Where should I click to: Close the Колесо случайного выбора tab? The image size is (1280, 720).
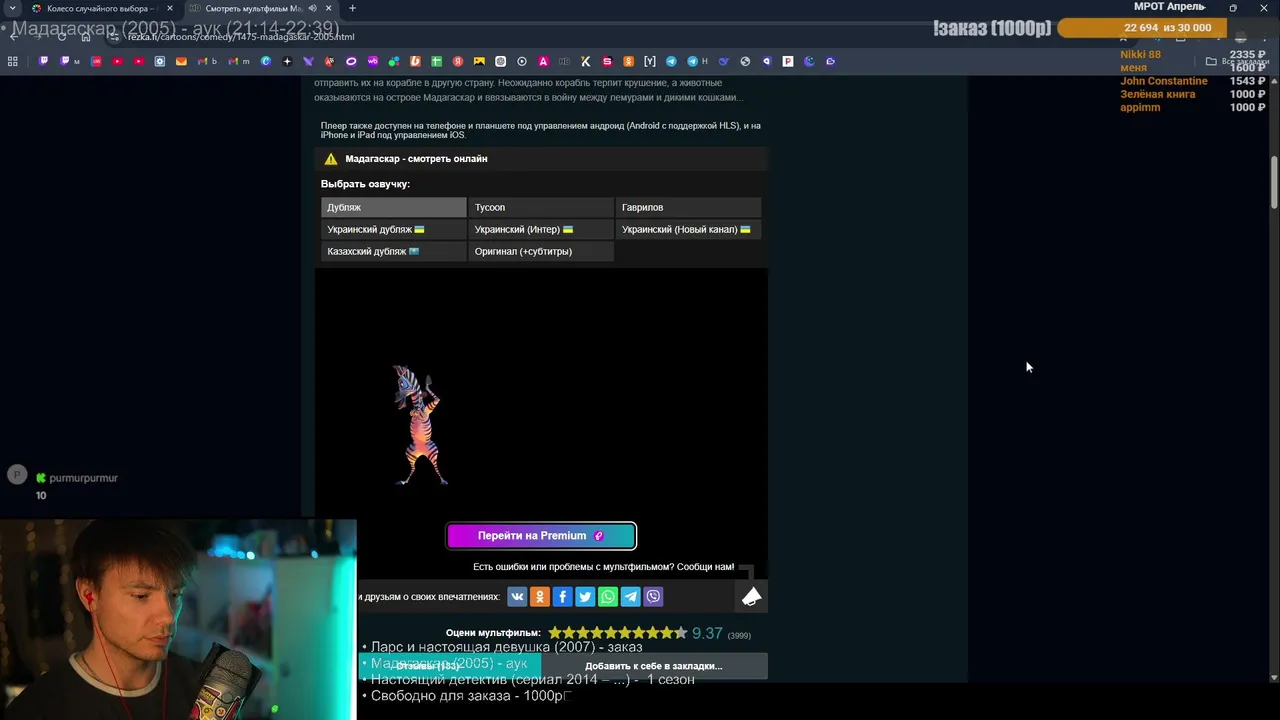[x=170, y=8]
